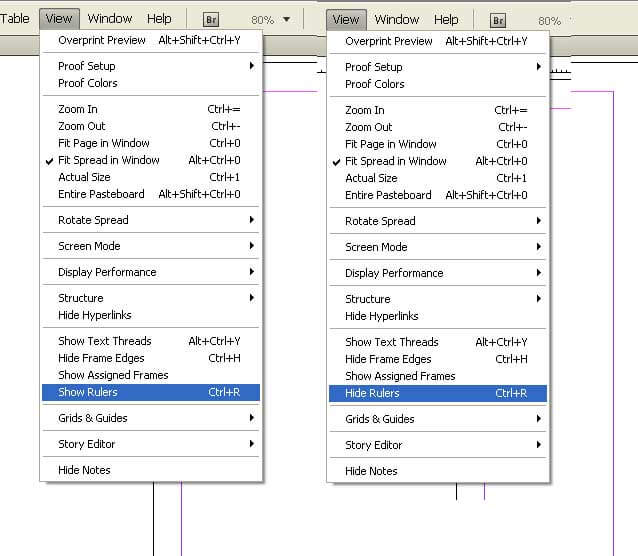Choose Zoom Out in left menu
This screenshot has height=556, width=638.
click(x=151, y=126)
